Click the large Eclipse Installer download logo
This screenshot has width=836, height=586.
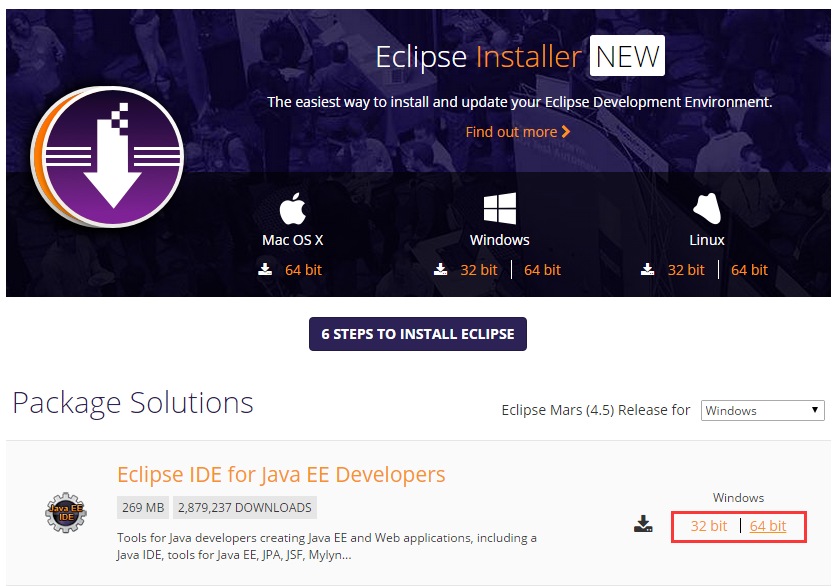tap(108, 157)
